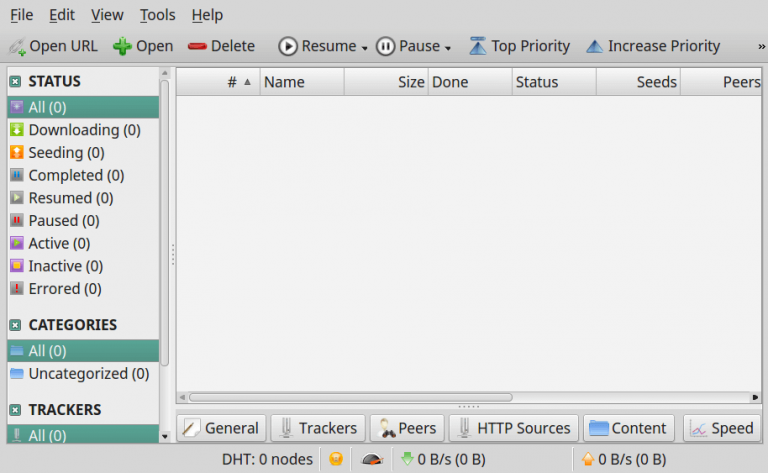This screenshot has height=473, width=768.
Task: Open the Pause dropdown arrow
Action: pyautogui.click(x=448, y=48)
